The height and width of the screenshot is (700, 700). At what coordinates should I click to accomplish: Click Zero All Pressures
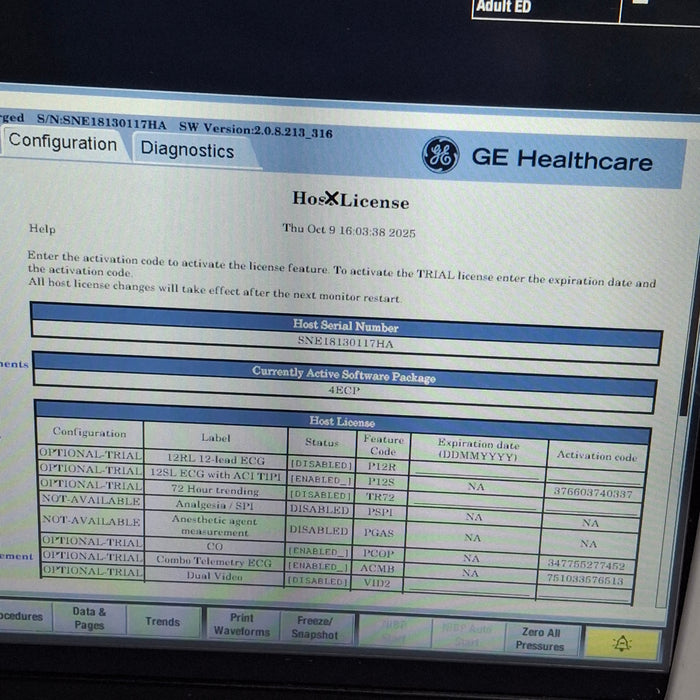(x=540, y=639)
